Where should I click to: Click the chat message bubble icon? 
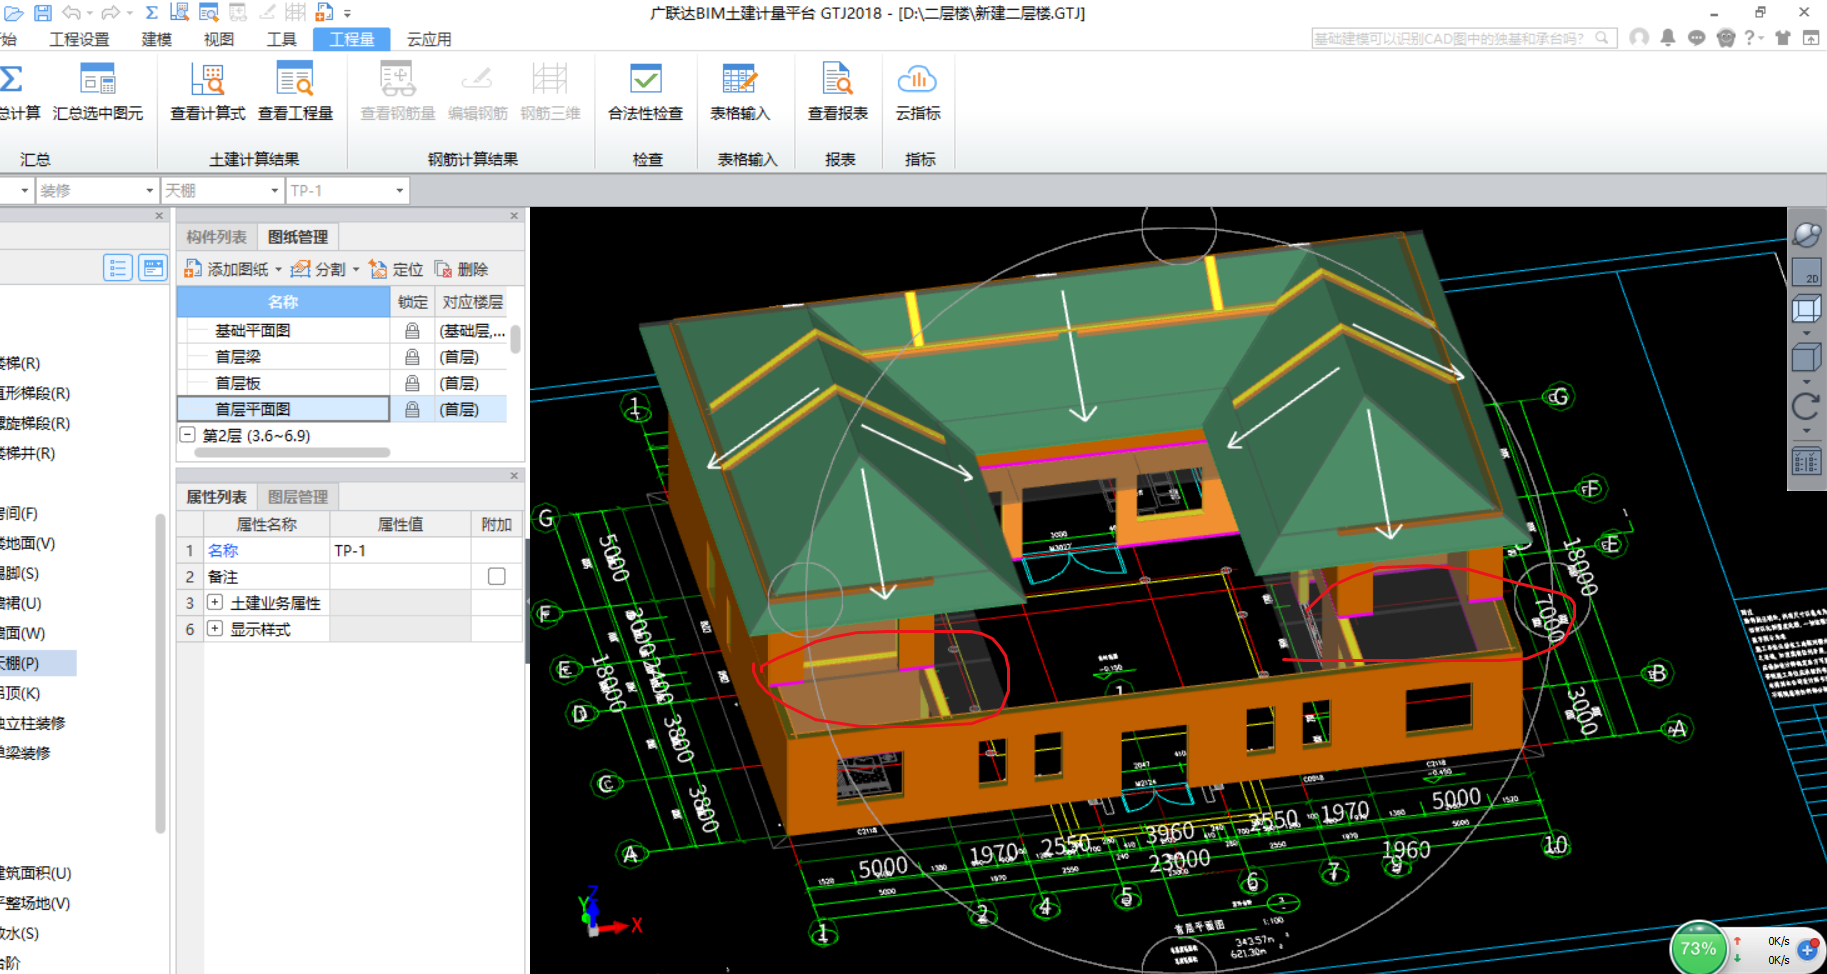tap(1697, 38)
